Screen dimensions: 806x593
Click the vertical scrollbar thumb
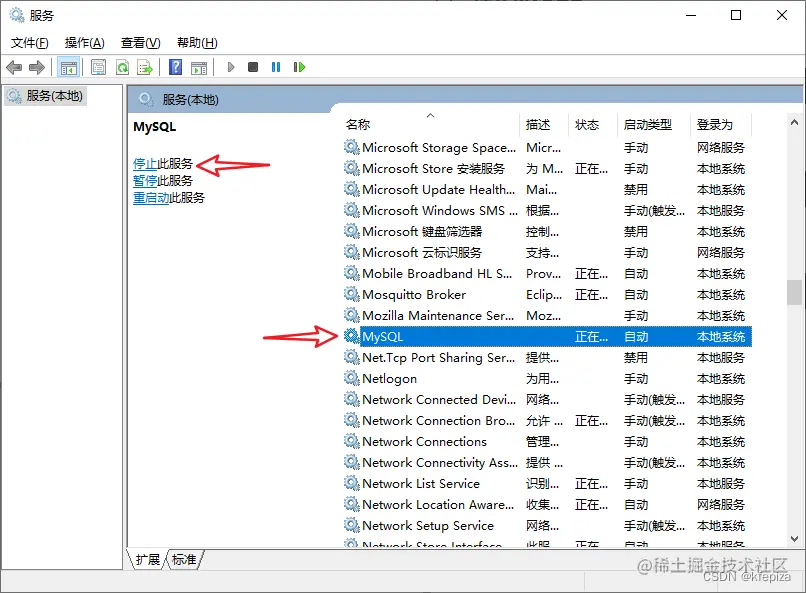pos(794,292)
